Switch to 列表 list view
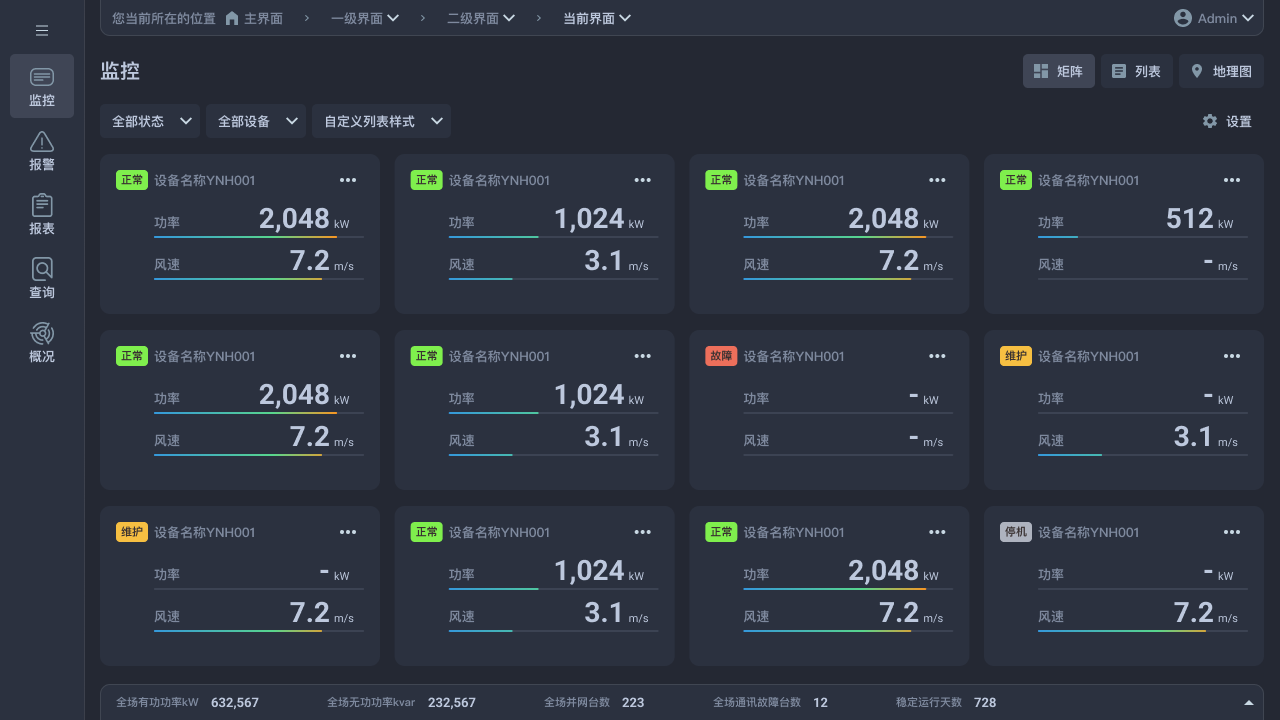The height and width of the screenshot is (720, 1280). pyautogui.click(x=1136, y=71)
